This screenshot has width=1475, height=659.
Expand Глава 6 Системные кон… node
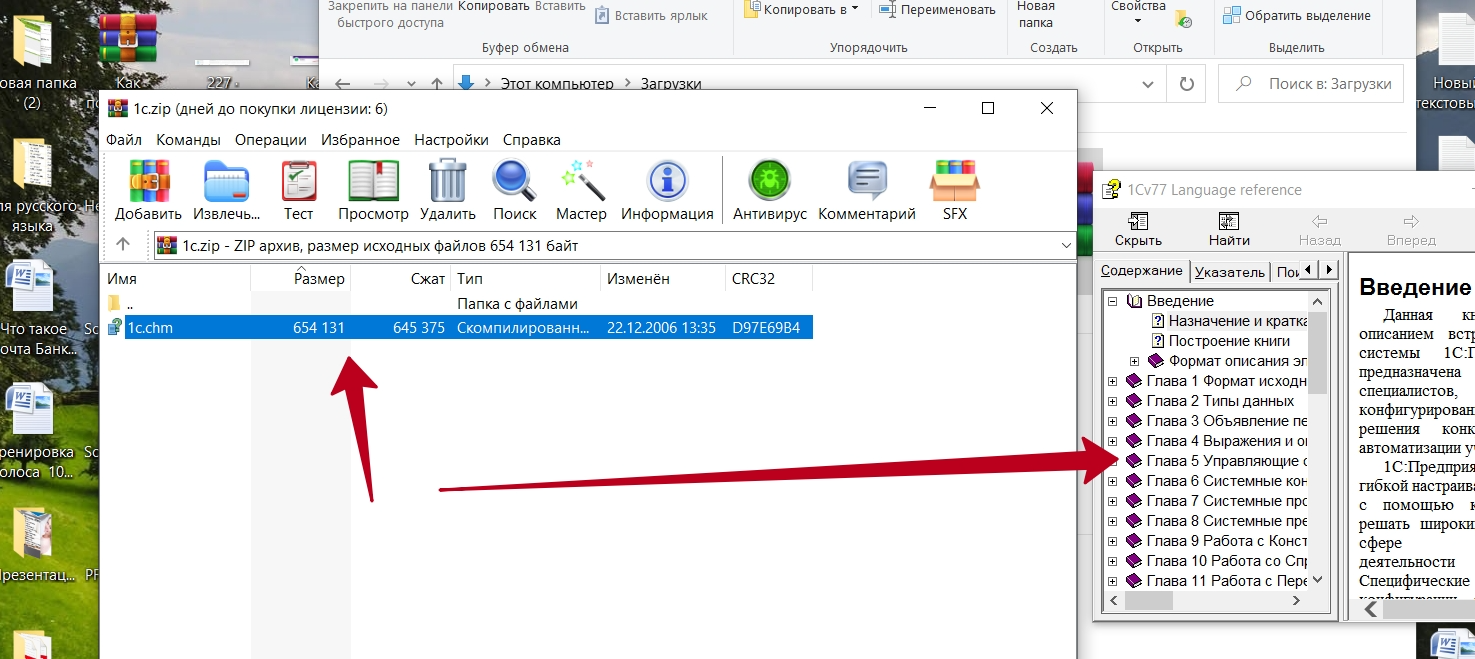coord(1112,481)
